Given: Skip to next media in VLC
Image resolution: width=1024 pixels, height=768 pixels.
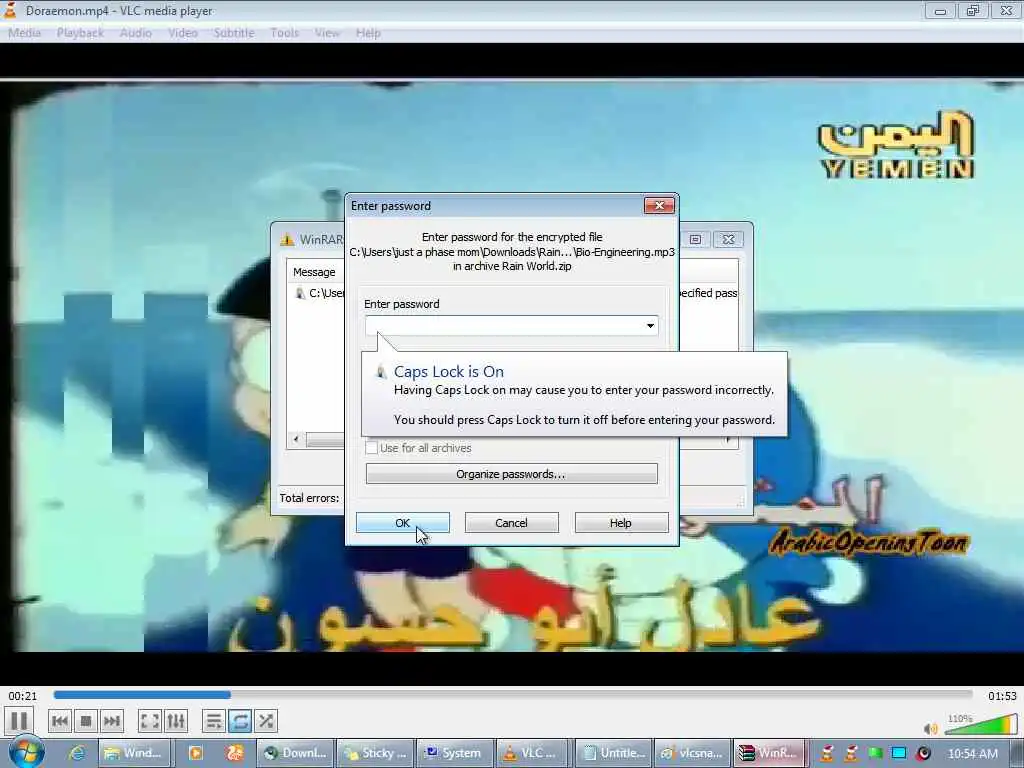Looking at the screenshot, I should pos(112,722).
